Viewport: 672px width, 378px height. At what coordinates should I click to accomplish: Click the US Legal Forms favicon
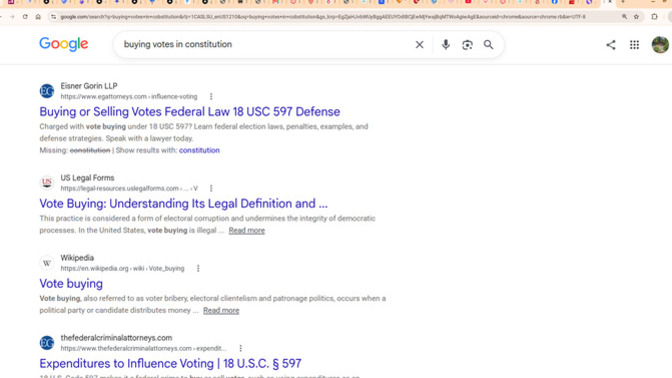pos(47,183)
